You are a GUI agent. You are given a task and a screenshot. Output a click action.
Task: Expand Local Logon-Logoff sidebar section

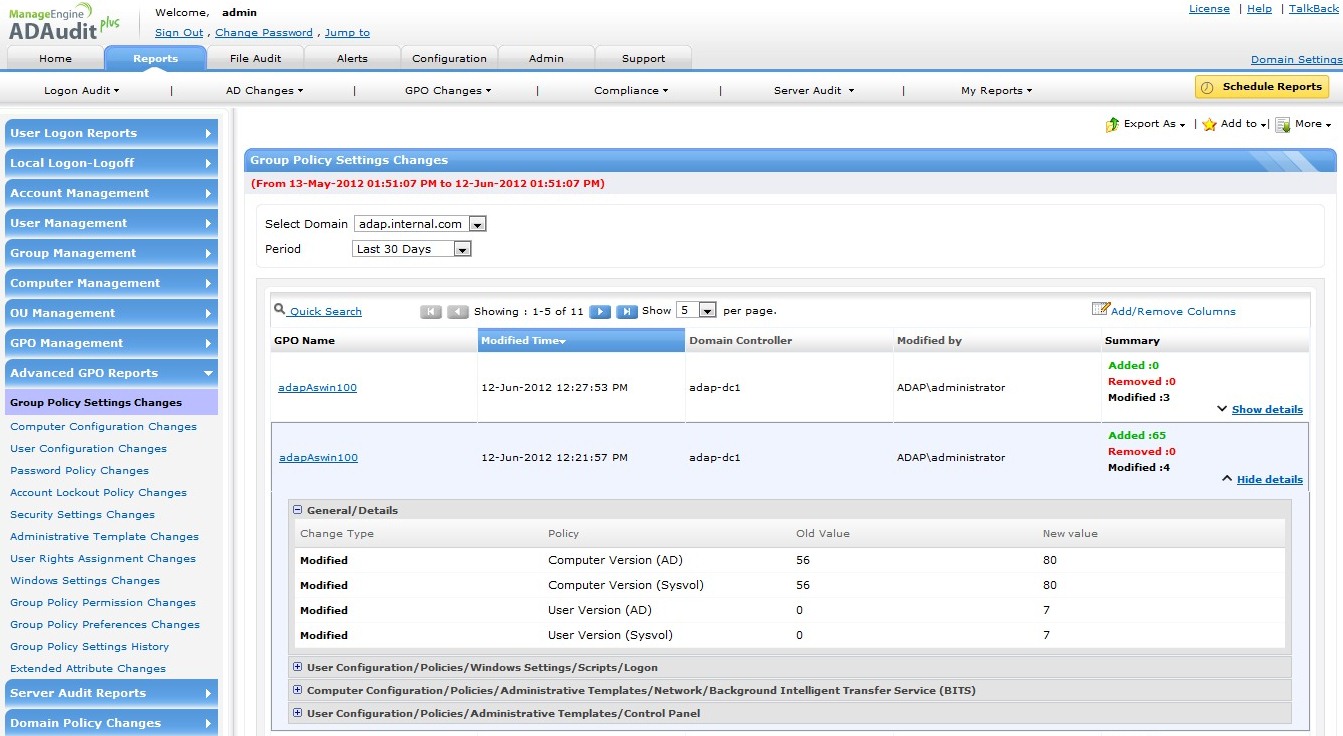111,163
